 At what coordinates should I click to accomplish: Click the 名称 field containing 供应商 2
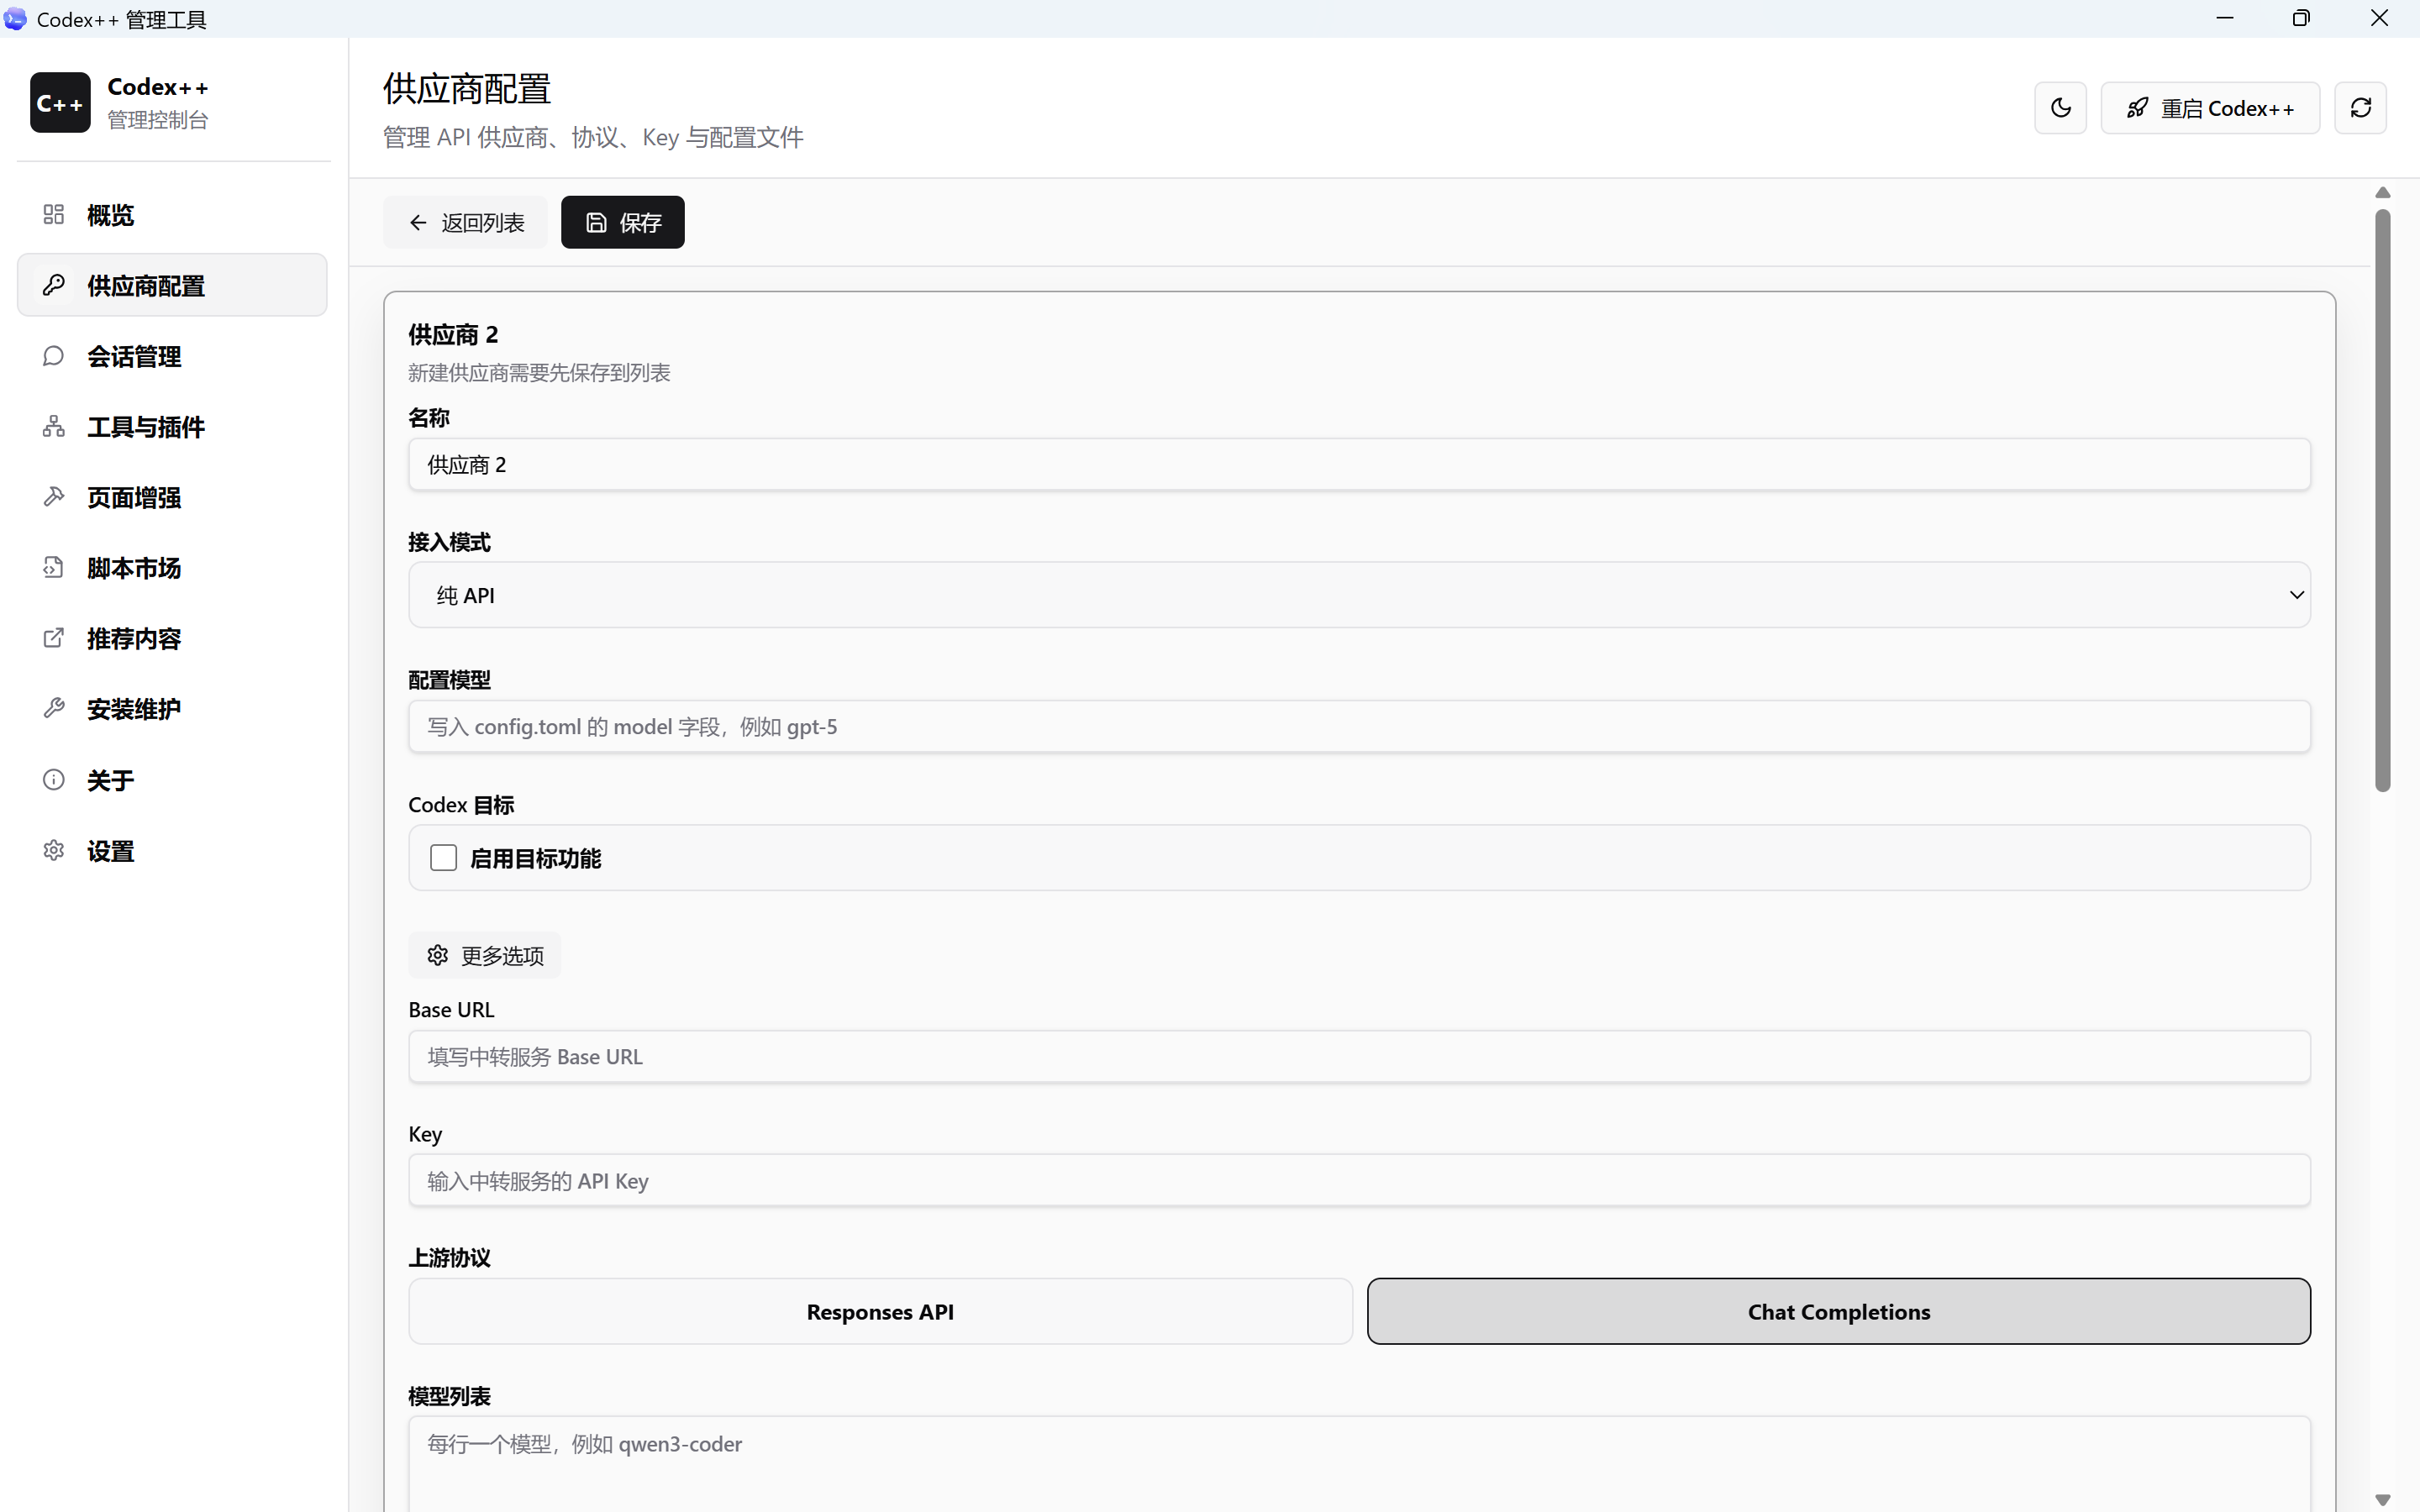pos(1359,464)
